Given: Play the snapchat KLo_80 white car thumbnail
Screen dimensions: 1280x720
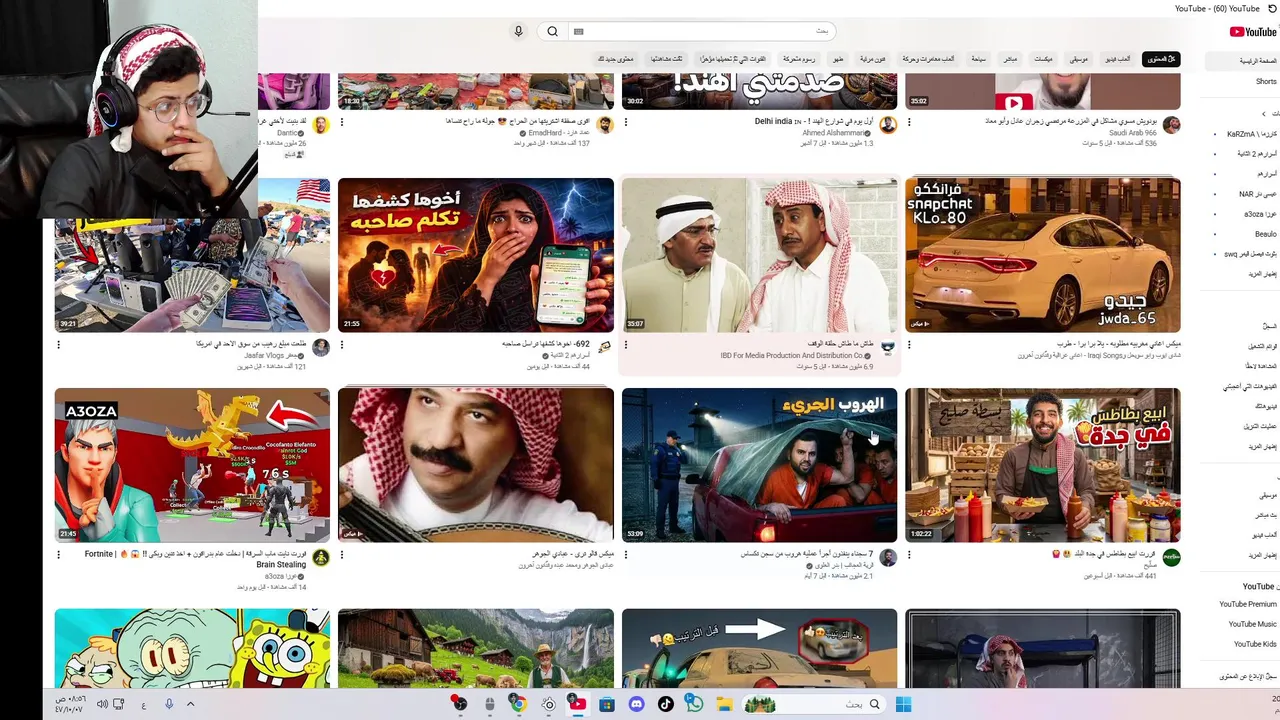Looking at the screenshot, I should click(x=1042, y=255).
